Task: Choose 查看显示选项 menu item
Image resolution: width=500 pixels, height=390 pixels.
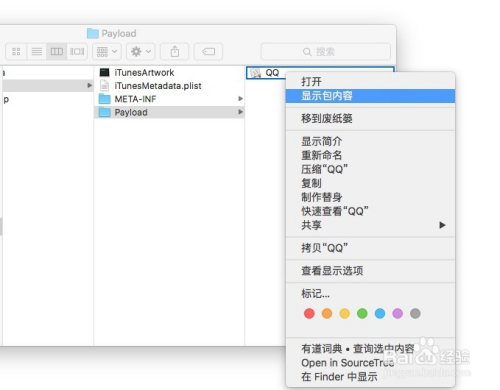Action: pos(370,271)
